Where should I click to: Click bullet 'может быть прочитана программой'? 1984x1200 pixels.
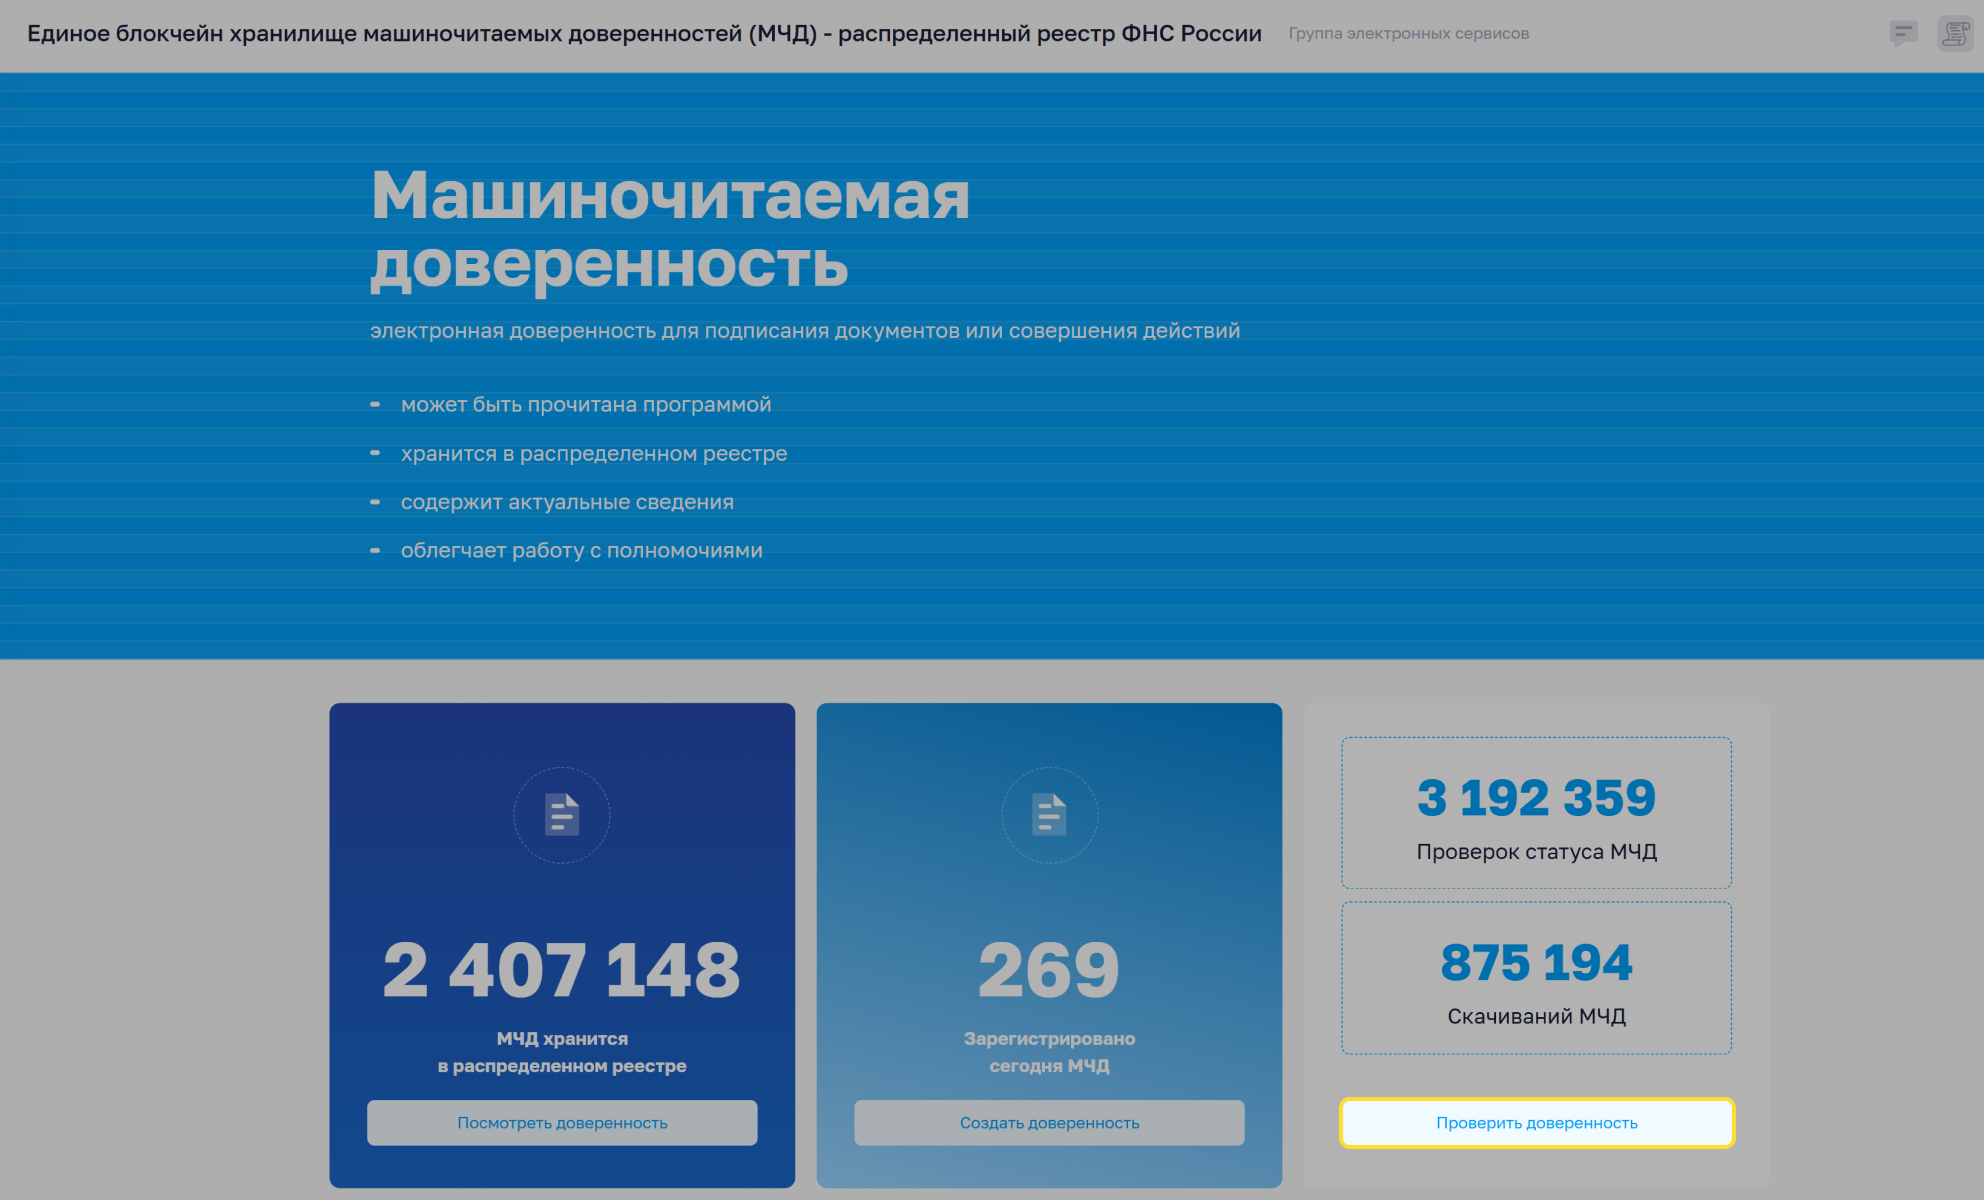[586, 405]
